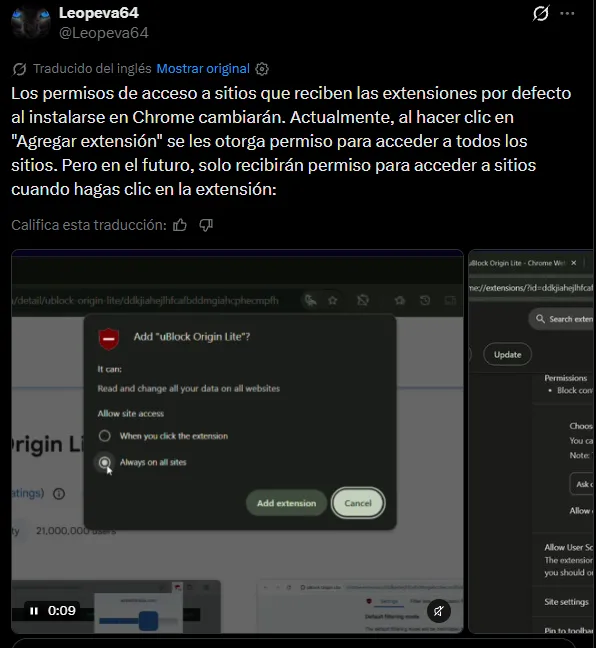Click the Search extensions field
The image size is (596, 648).
coord(561,319)
